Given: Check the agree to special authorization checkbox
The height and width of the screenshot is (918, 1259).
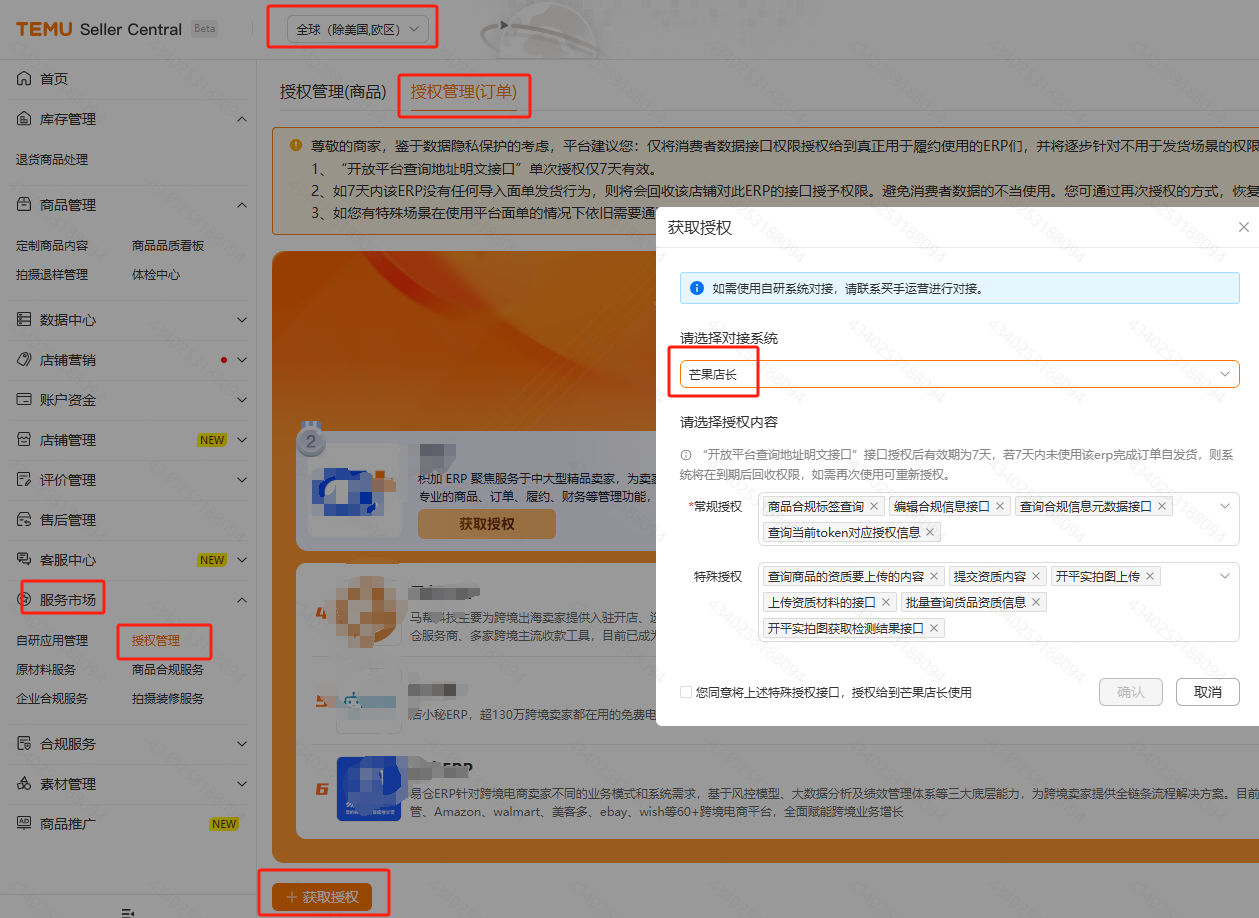Looking at the screenshot, I should 685,692.
